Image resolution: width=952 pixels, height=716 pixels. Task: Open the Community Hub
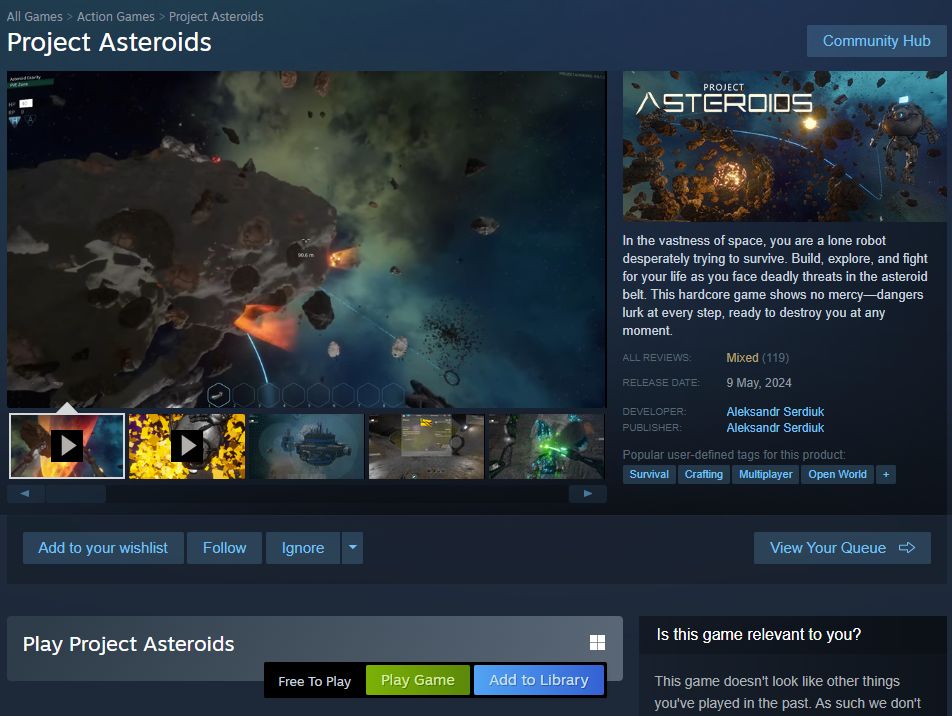(876, 41)
